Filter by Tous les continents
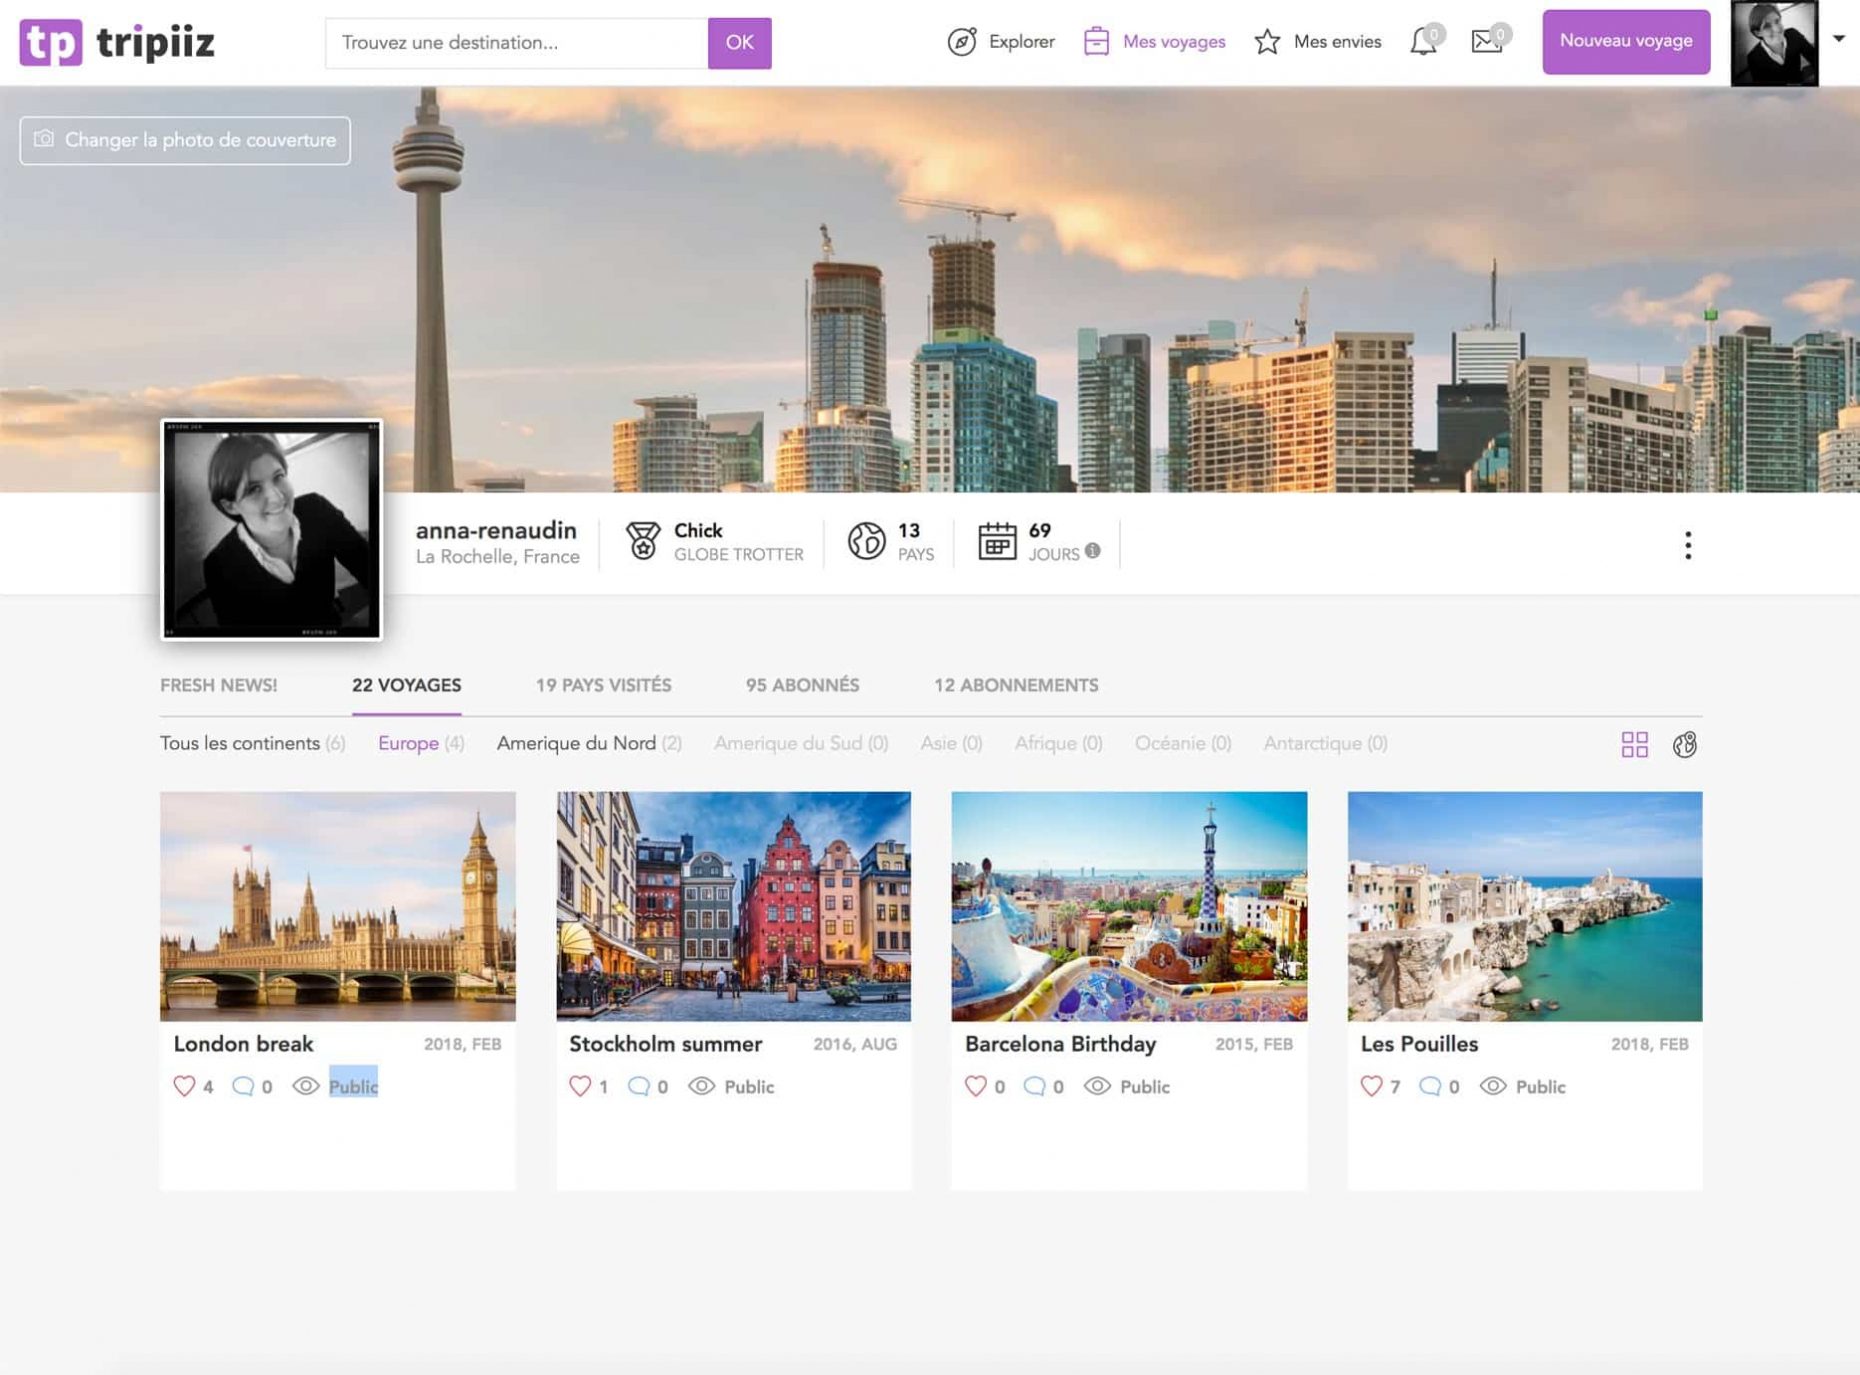Screen dimensions: 1860x1375 (253, 743)
